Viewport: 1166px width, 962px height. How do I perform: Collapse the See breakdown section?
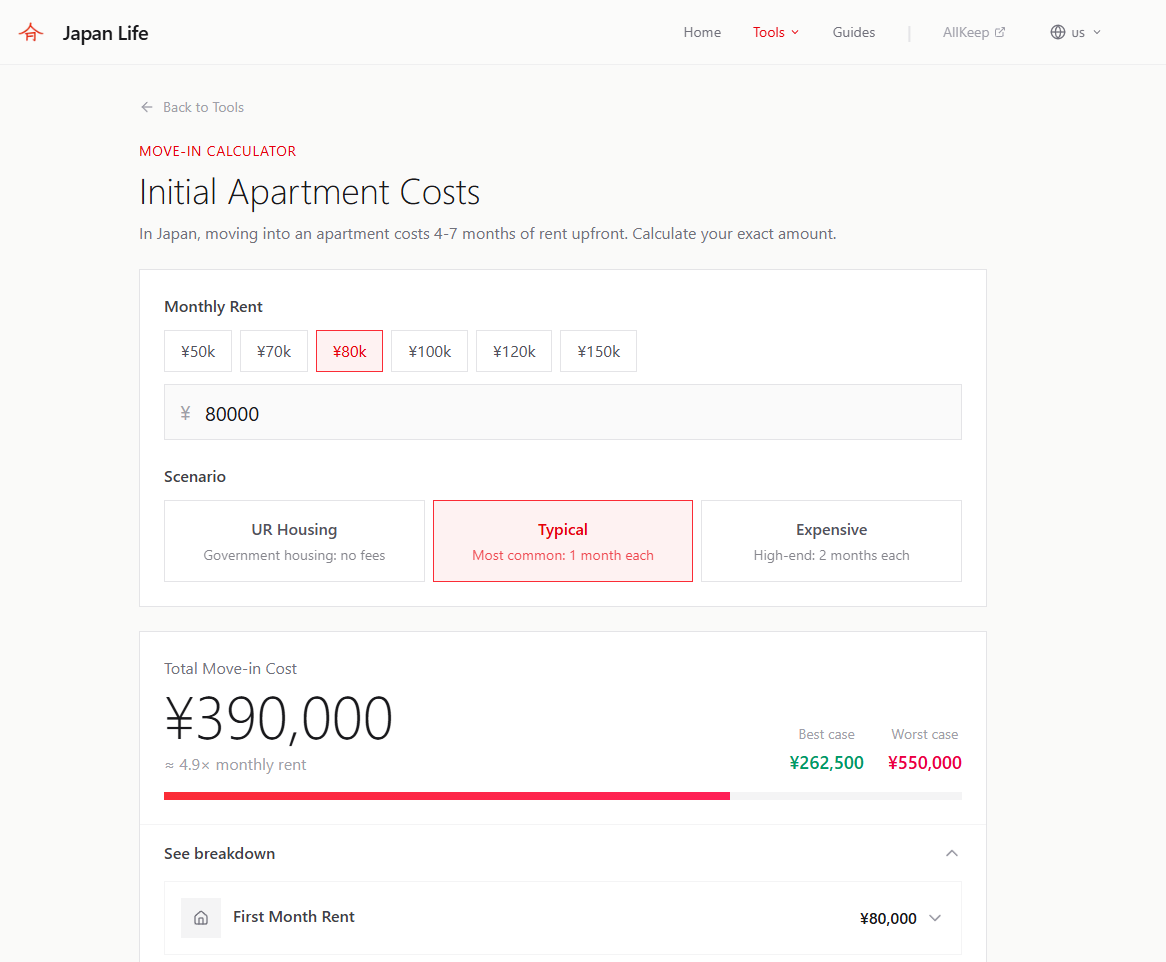(x=951, y=853)
